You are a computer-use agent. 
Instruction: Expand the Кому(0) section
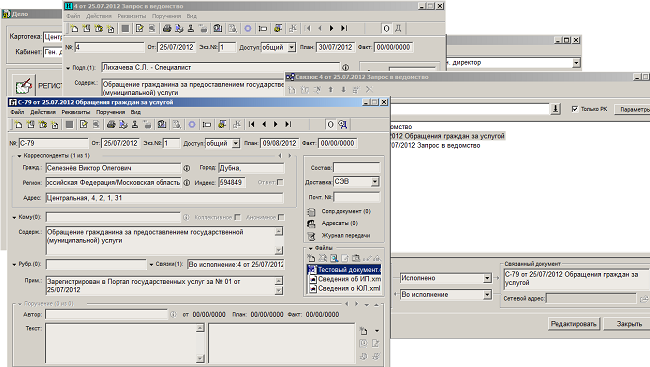[x=14, y=217]
